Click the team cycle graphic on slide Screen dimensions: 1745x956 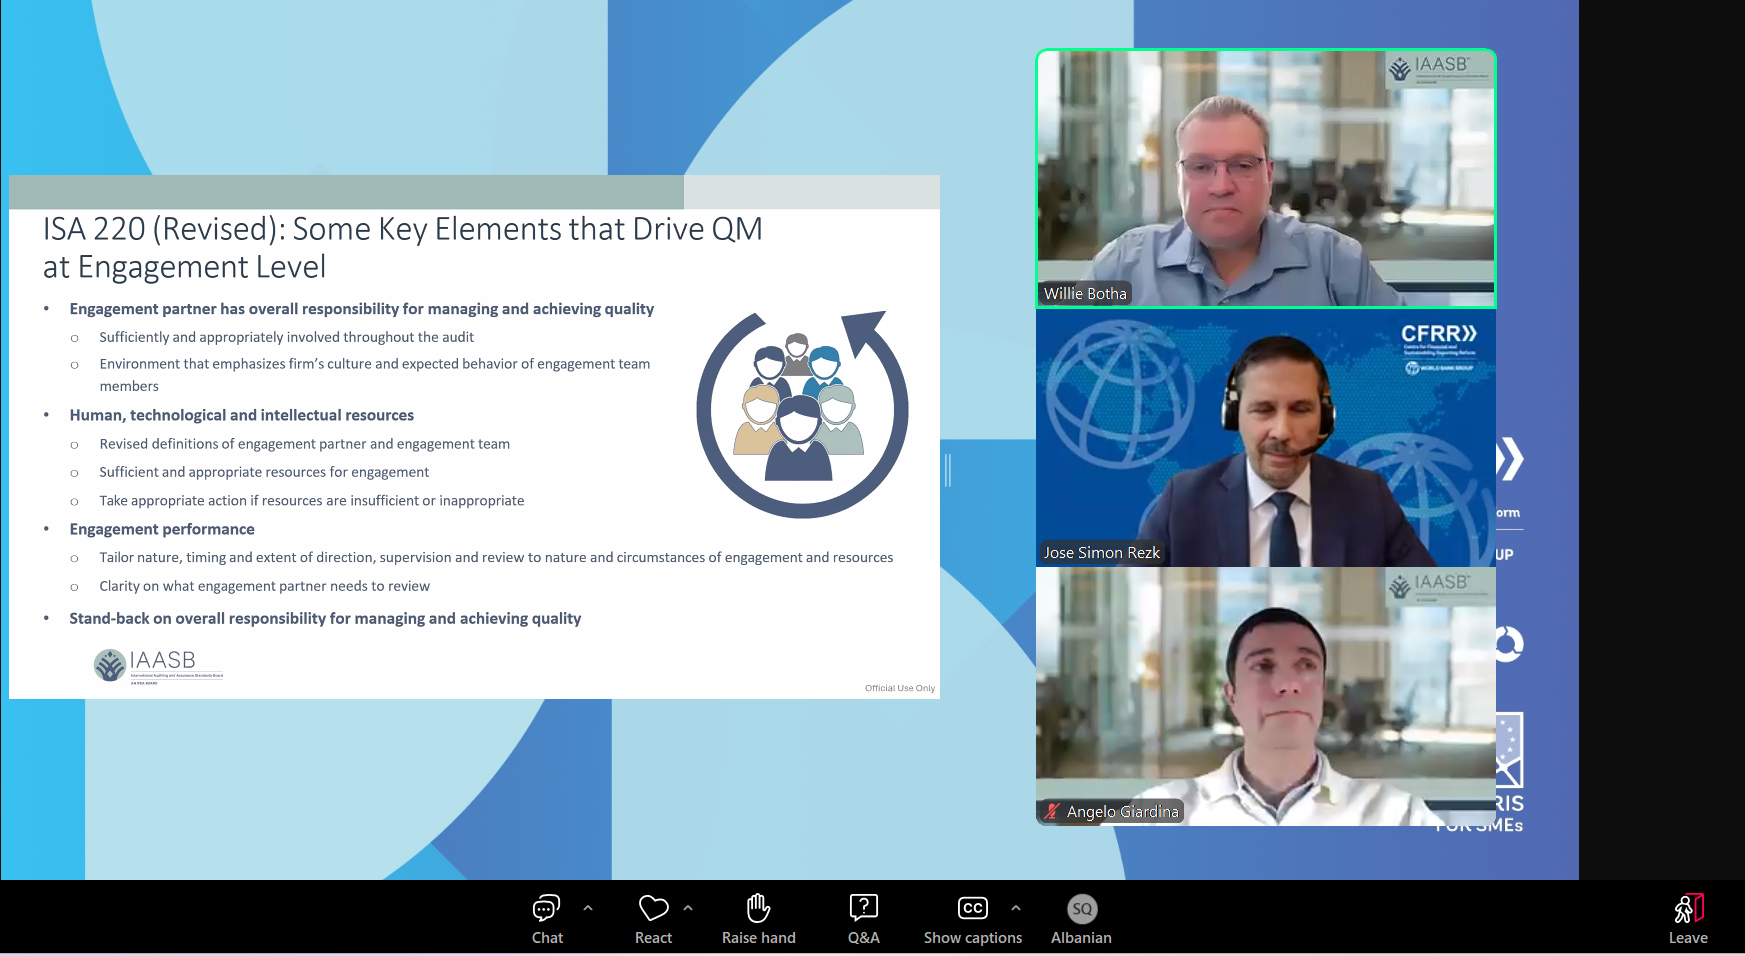point(802,414)
